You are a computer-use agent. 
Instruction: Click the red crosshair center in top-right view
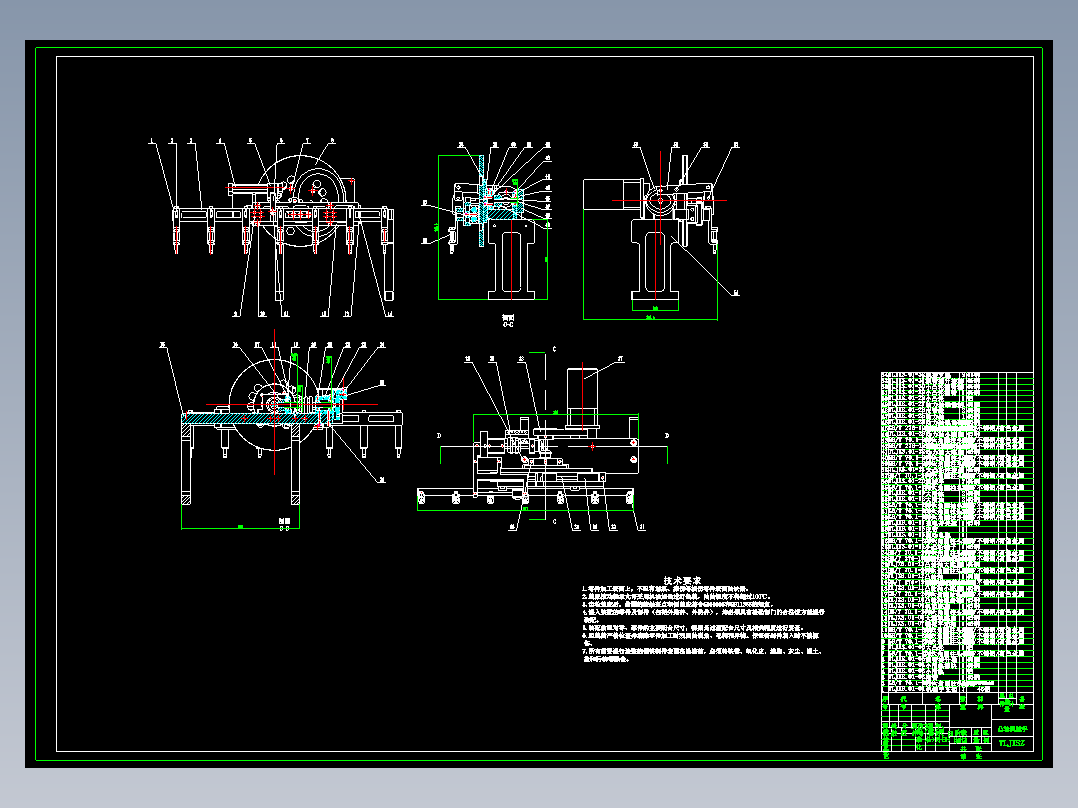(661, 201)
